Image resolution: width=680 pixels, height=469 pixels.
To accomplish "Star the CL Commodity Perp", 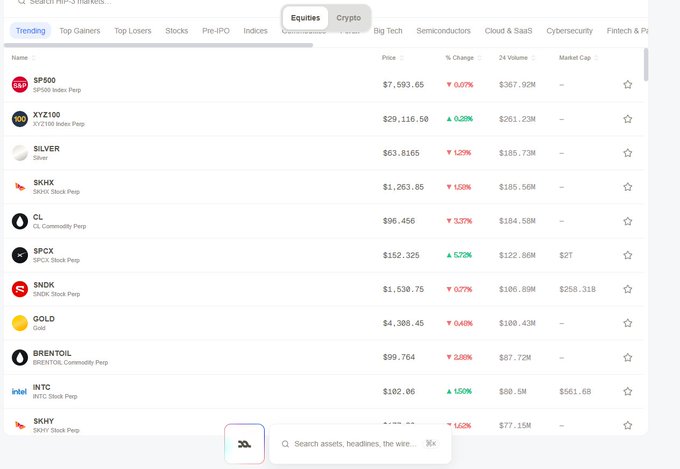I will (x=627, y=221).
